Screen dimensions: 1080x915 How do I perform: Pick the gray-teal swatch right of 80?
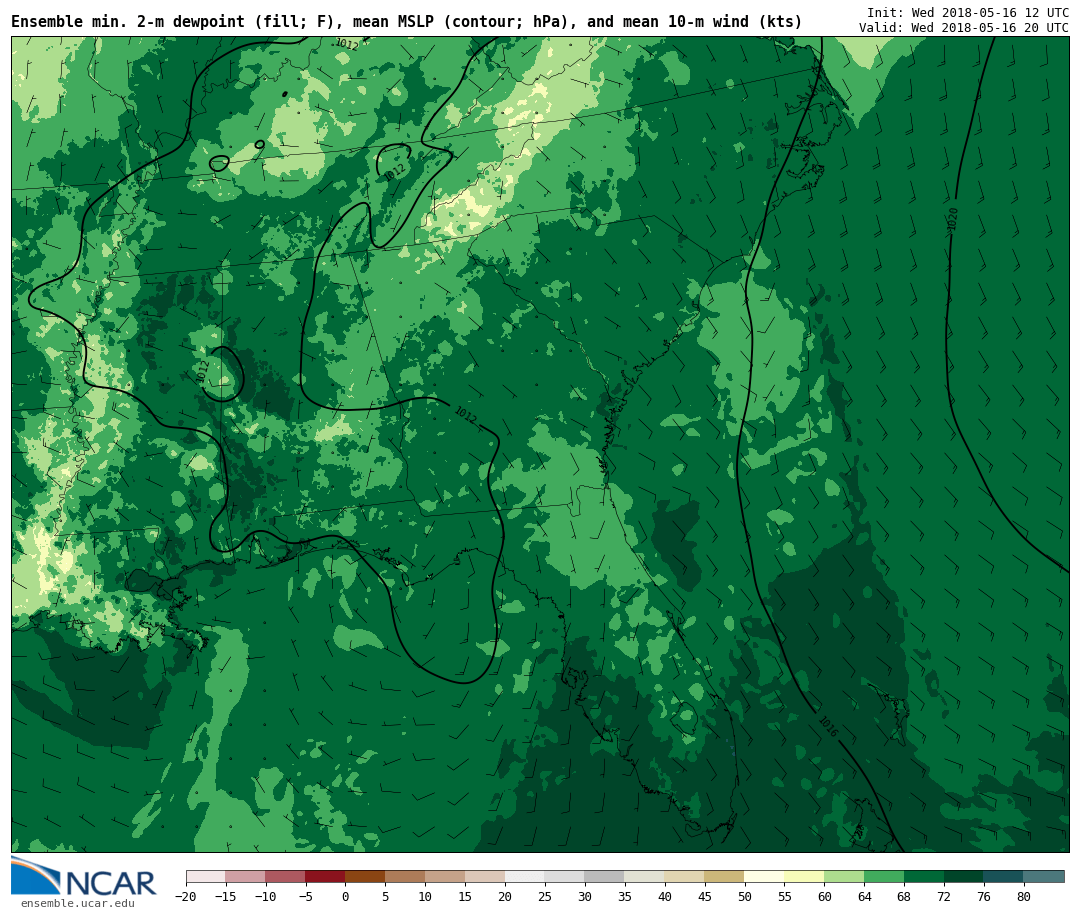tap(1045, 876)
